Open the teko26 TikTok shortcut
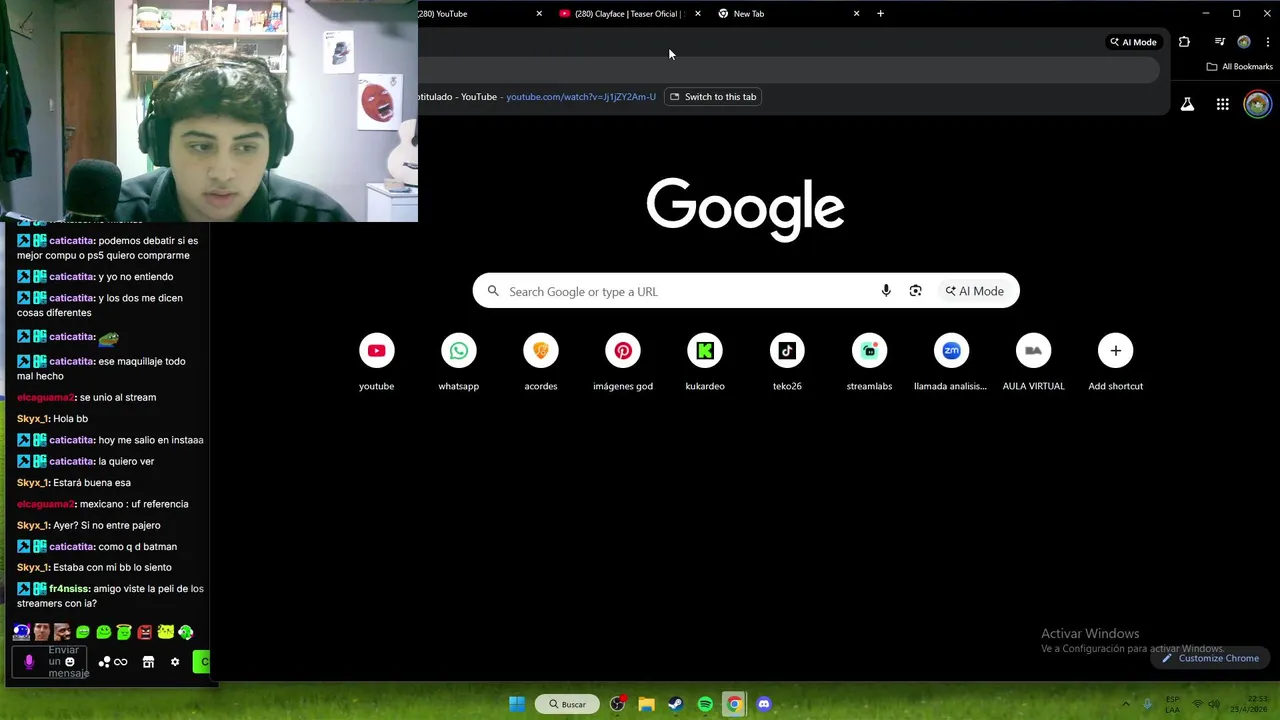Image resolution: width=1280 pixels, height=720 pixels. [787, 362]
